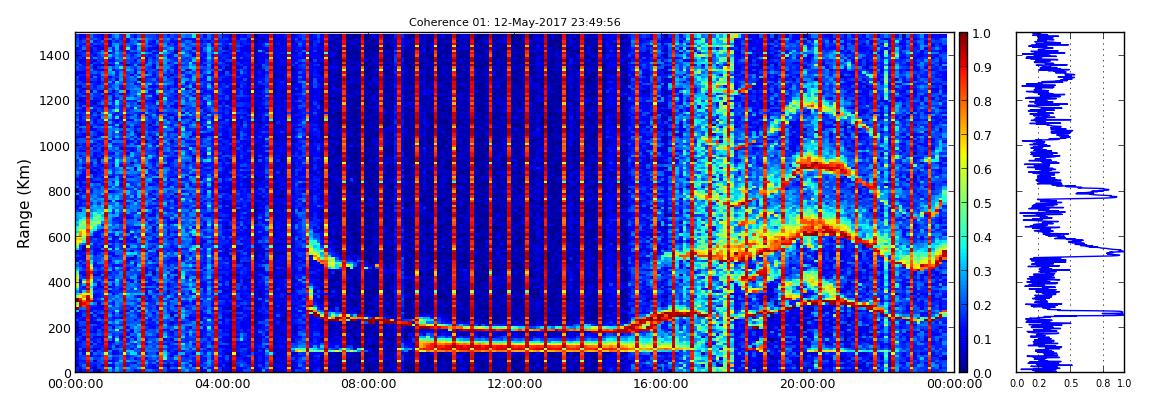Click the first 00:00:00 label starting the time axis
Image resolution: width=1150 pixels, height=407 pixels.
coord(74,384)
